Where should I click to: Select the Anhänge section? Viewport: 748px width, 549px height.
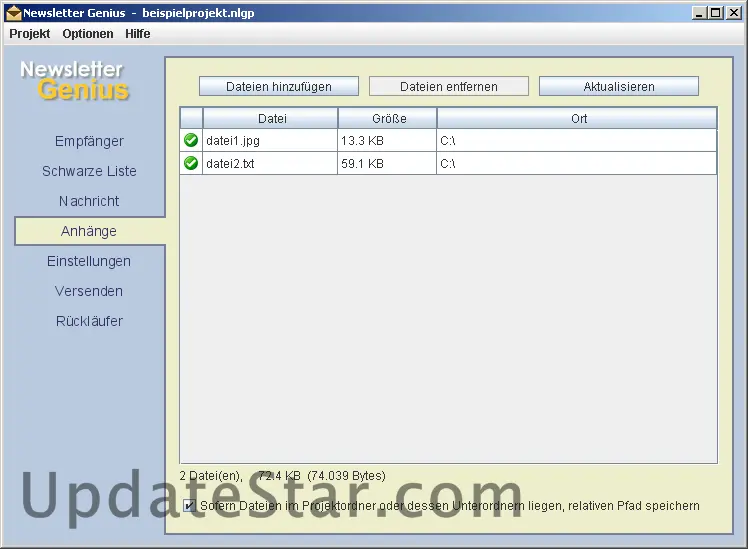[x=90, y=231]
